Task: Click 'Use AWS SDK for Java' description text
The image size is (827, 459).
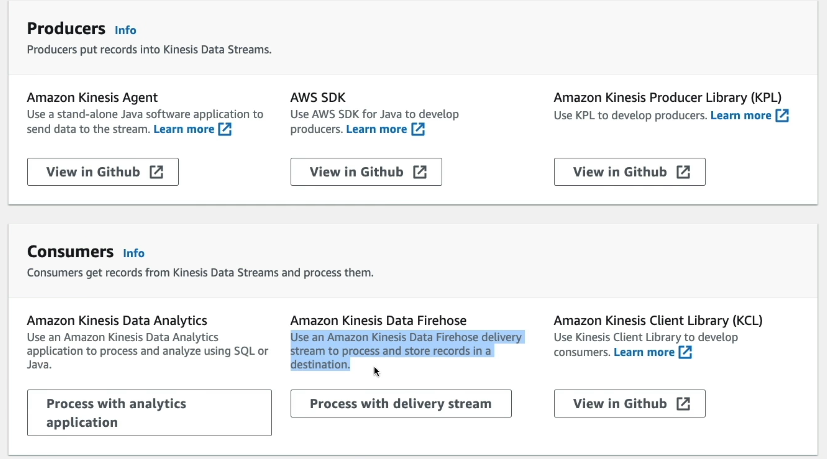Action: pyautogui.click(x=374, y=121)
